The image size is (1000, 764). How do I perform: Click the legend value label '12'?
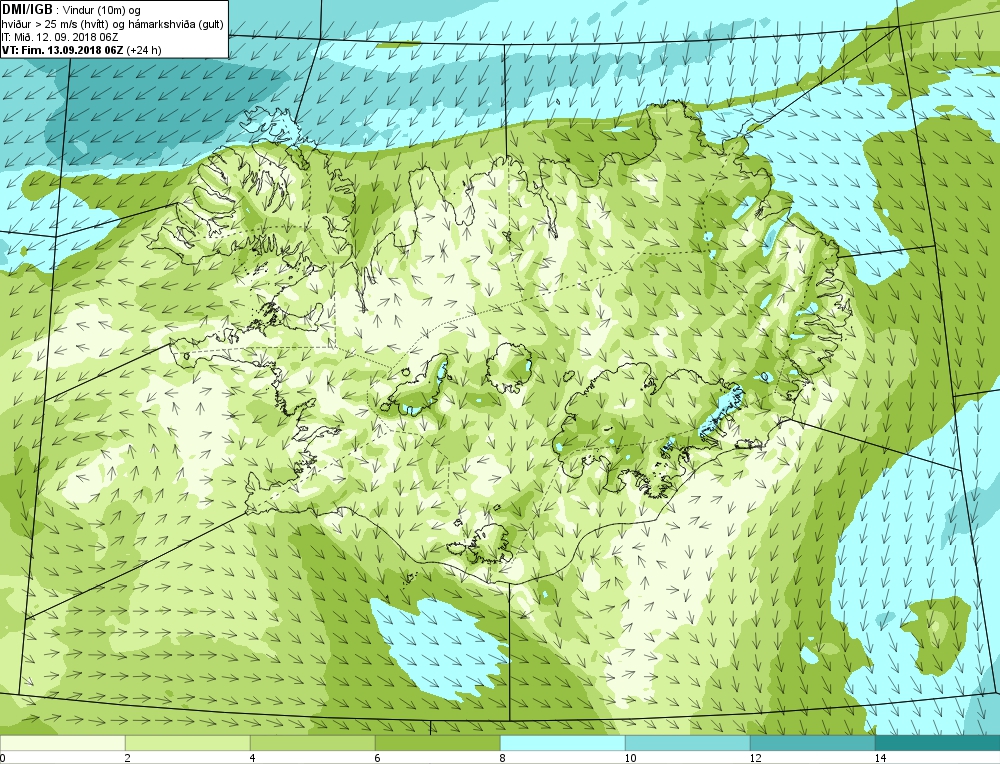pos(755,758)
